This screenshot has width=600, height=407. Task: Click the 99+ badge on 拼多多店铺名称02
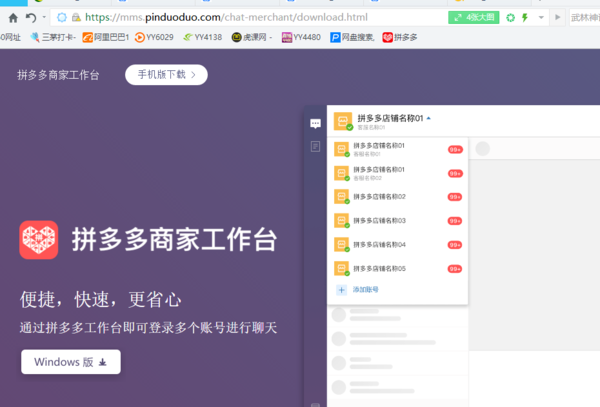455,197
